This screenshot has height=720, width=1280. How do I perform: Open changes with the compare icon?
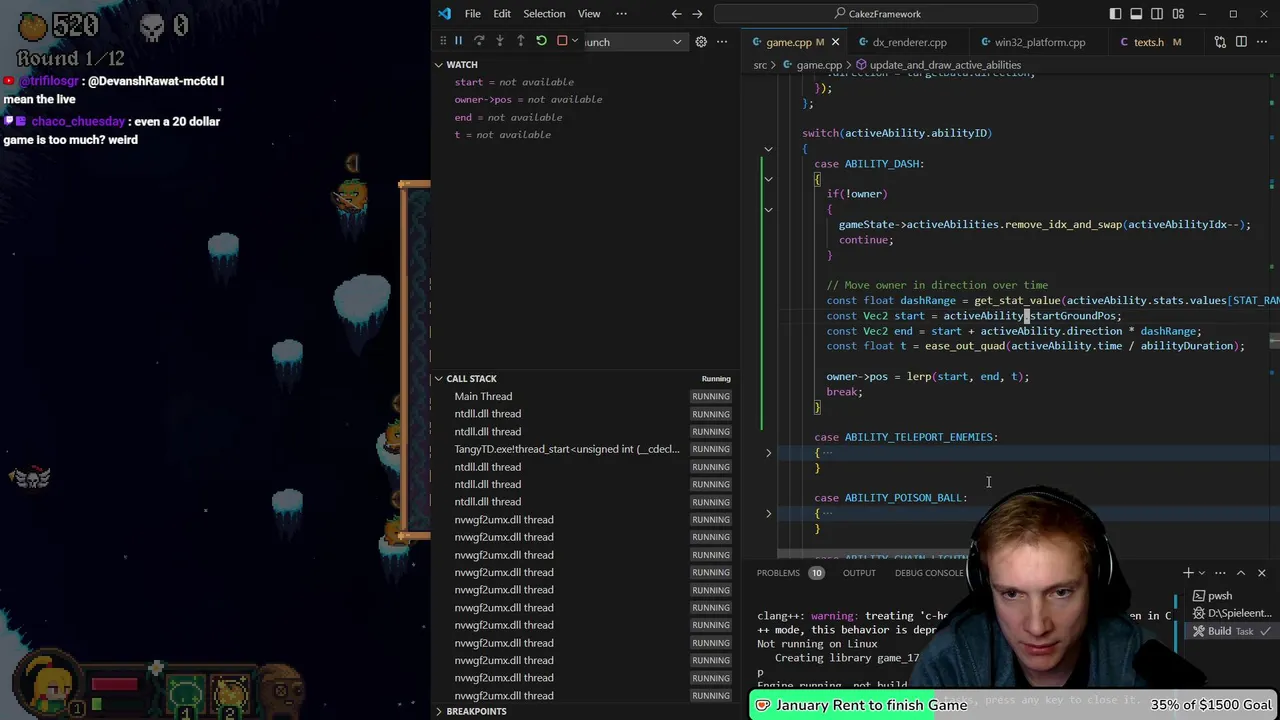click(1220, 42)
